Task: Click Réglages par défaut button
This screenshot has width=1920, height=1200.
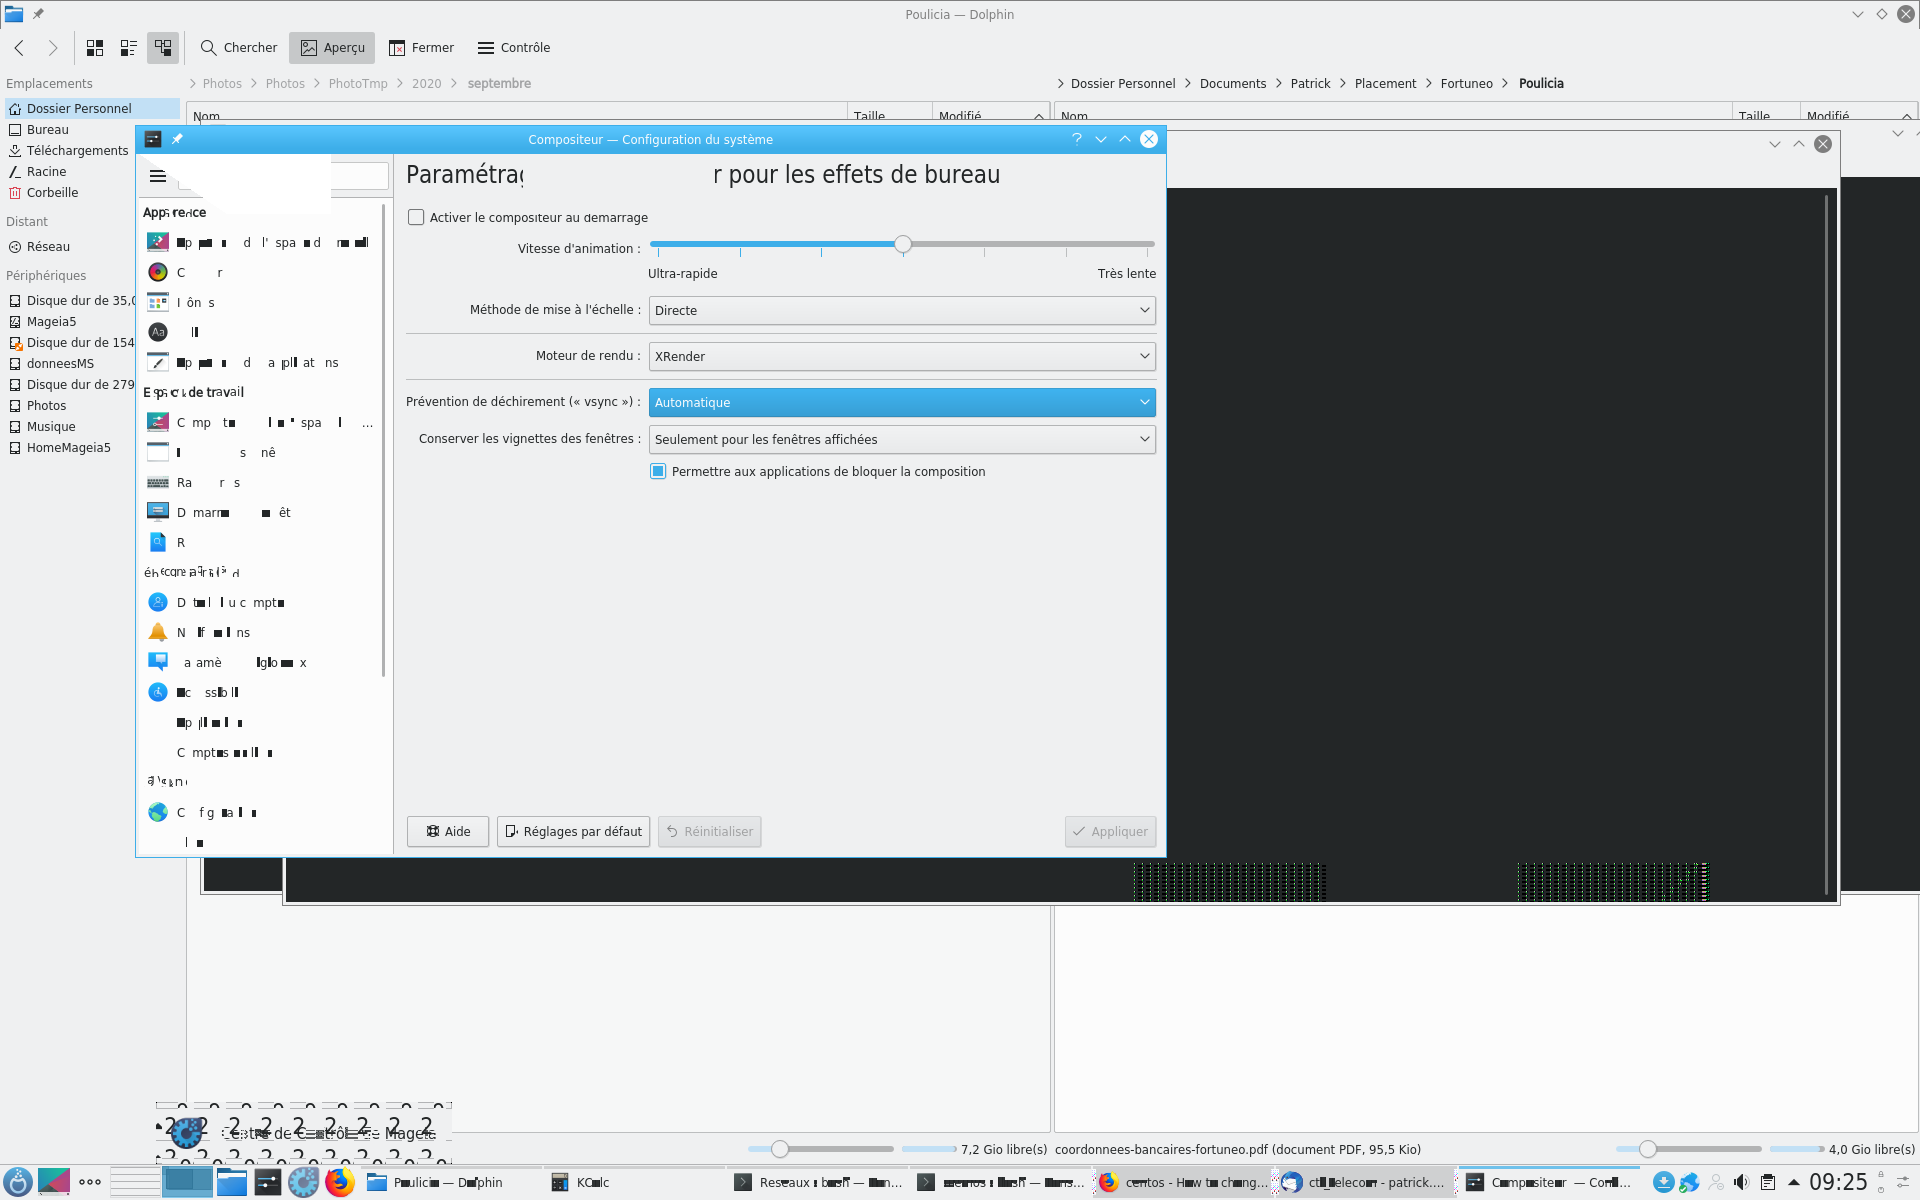Action: click(573, 832)
